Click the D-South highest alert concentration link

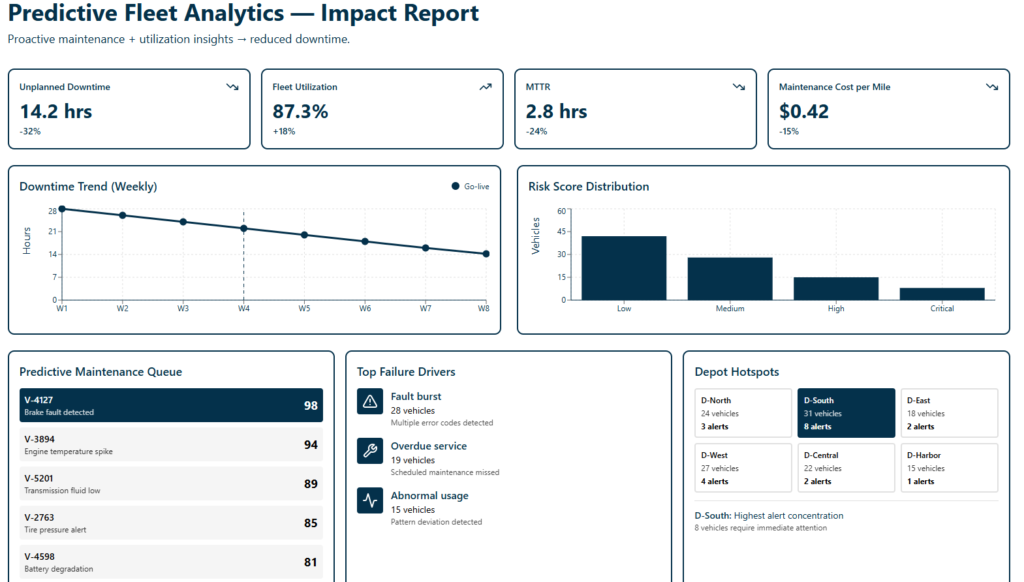769,516
